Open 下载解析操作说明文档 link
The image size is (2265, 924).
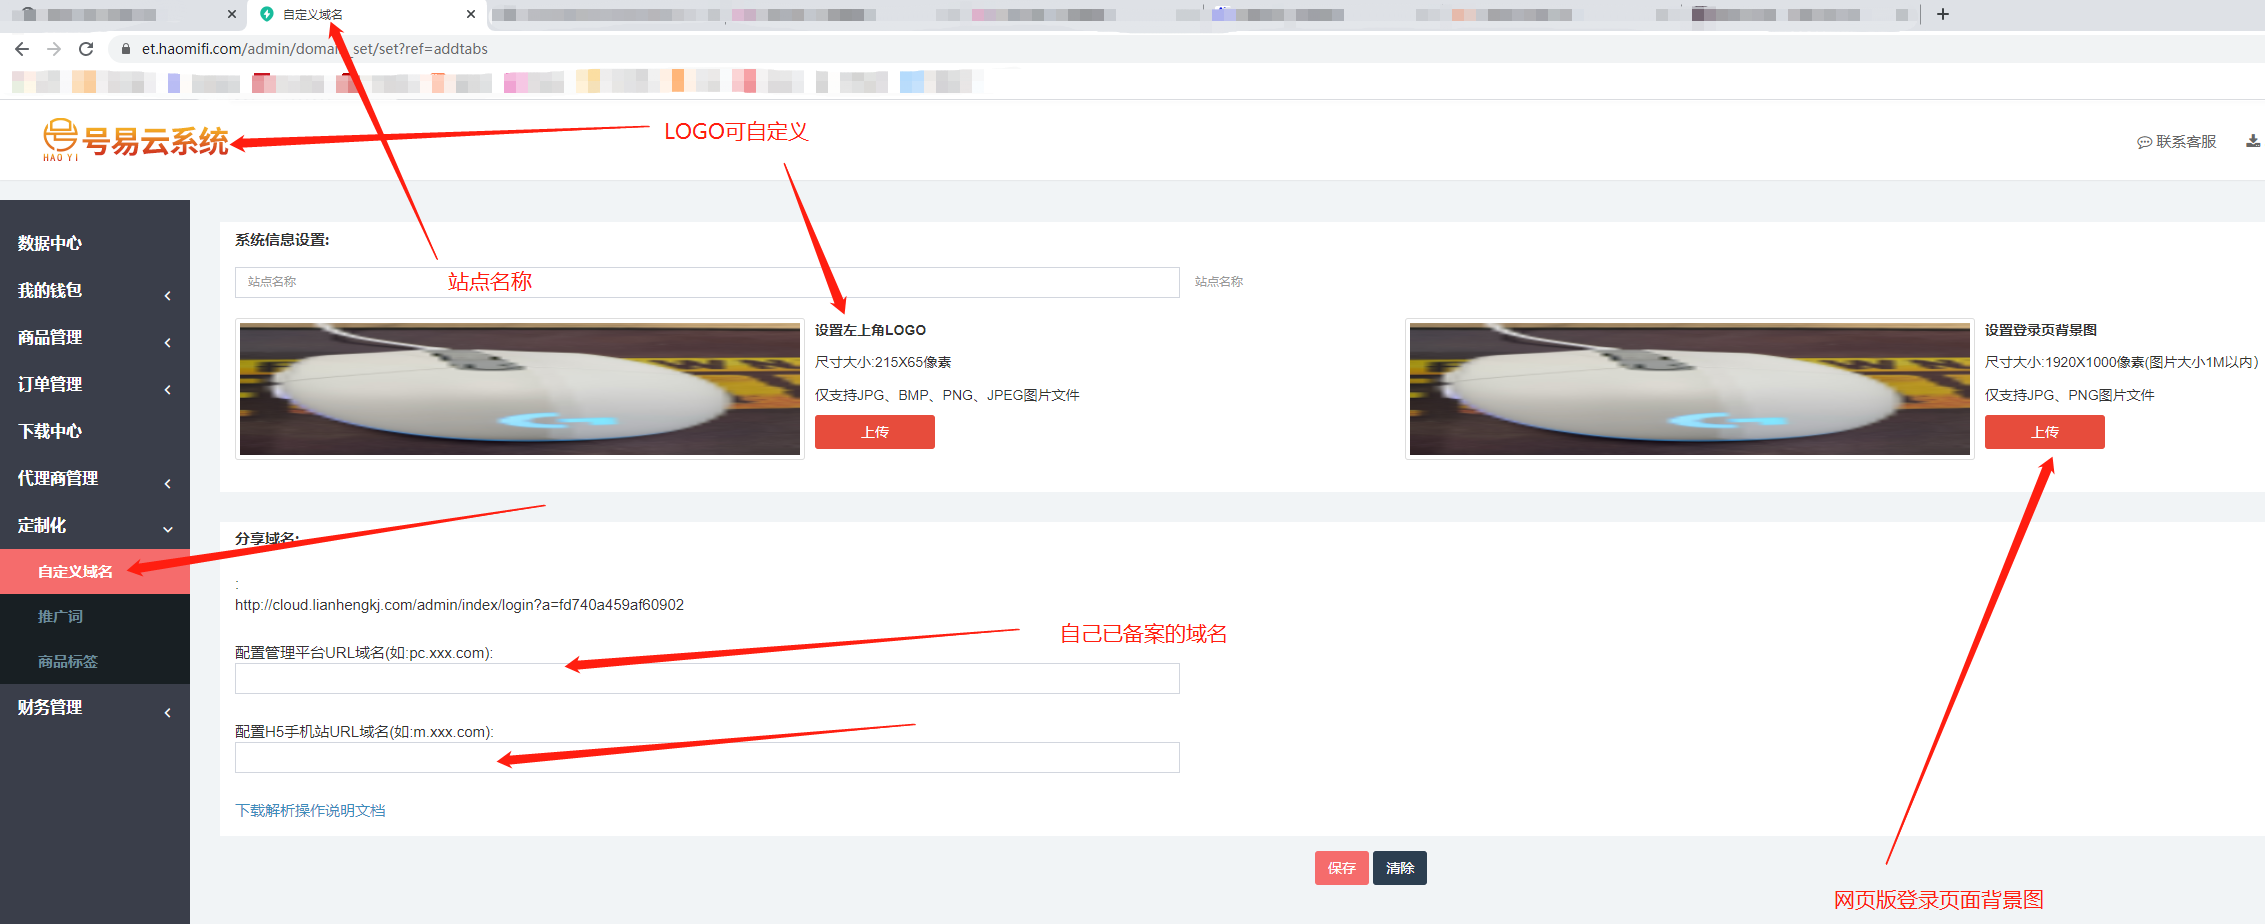(x=310, y=811)
